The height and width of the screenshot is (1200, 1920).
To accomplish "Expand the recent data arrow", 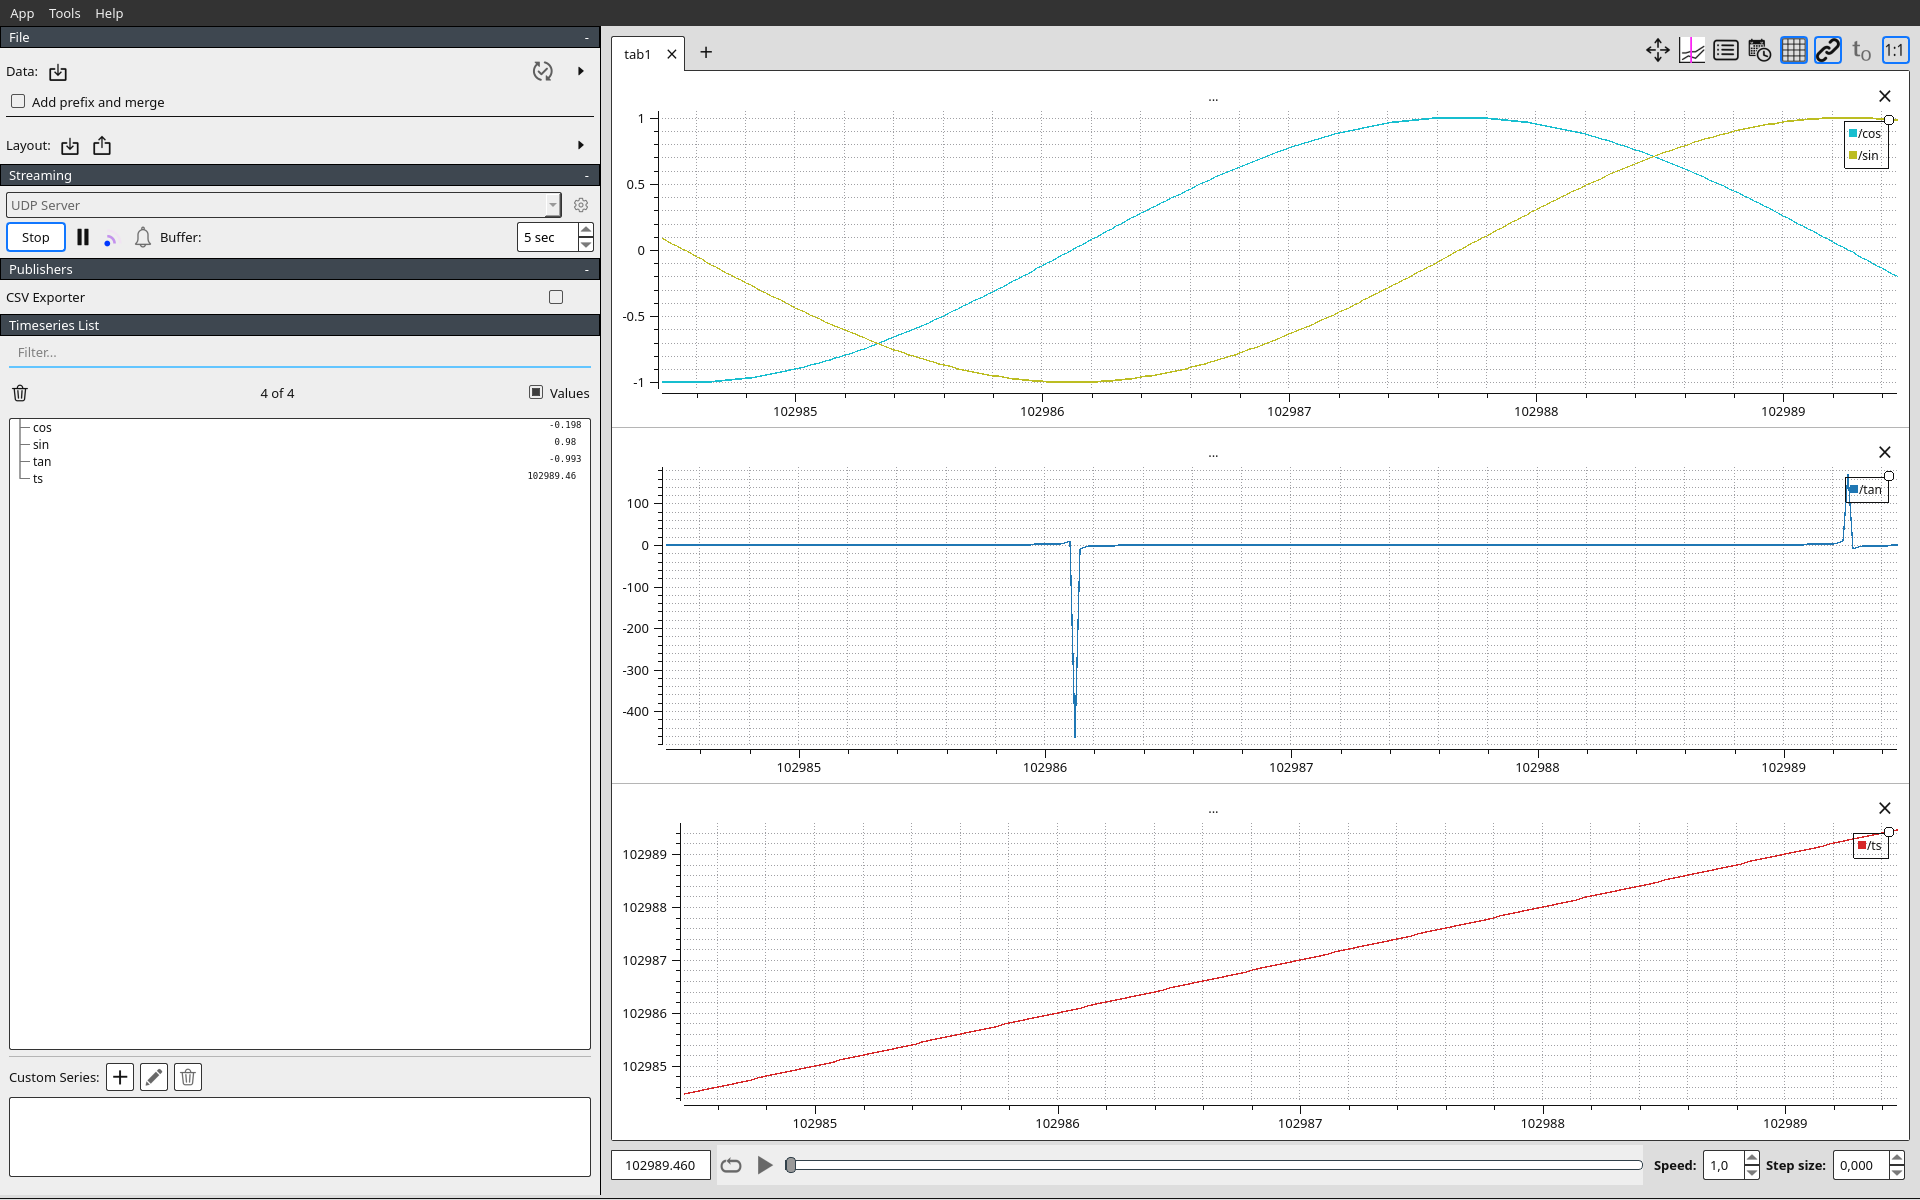I will point(581,71).
